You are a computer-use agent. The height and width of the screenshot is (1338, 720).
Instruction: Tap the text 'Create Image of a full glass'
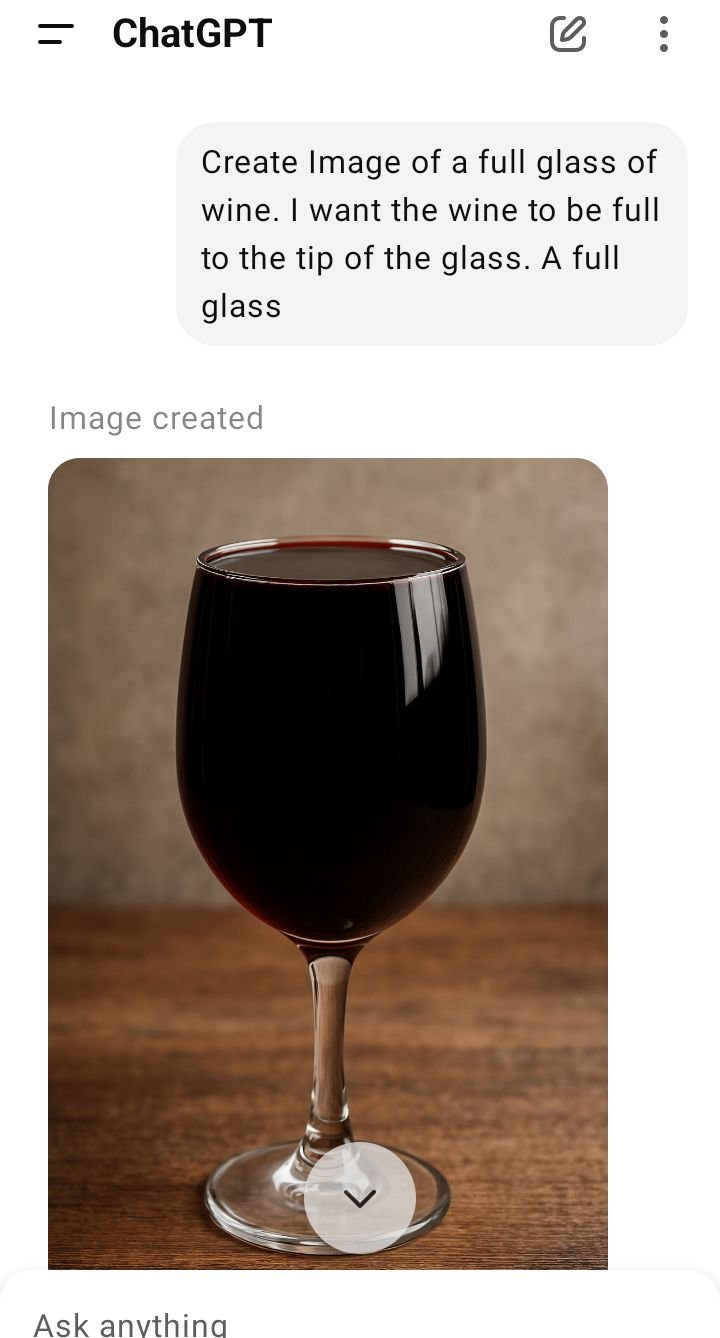[x=429, y=162]
